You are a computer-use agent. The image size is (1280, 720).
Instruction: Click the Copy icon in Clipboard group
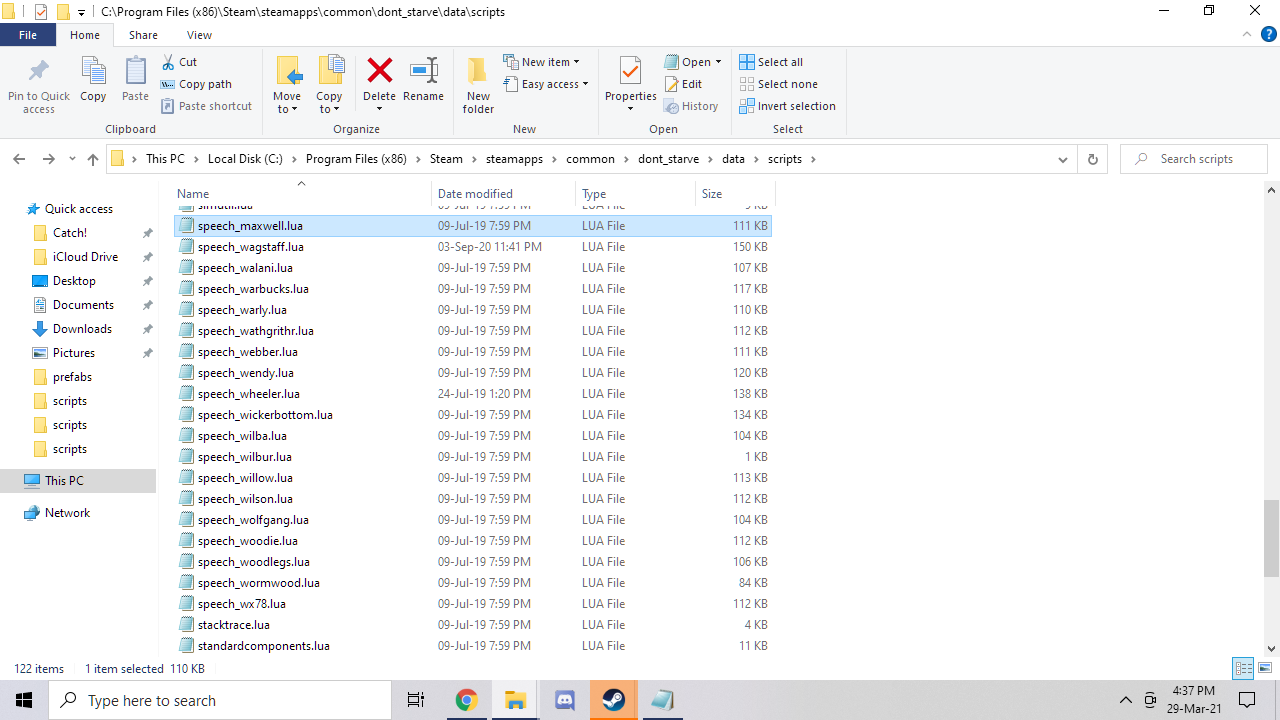click(93, 72)
